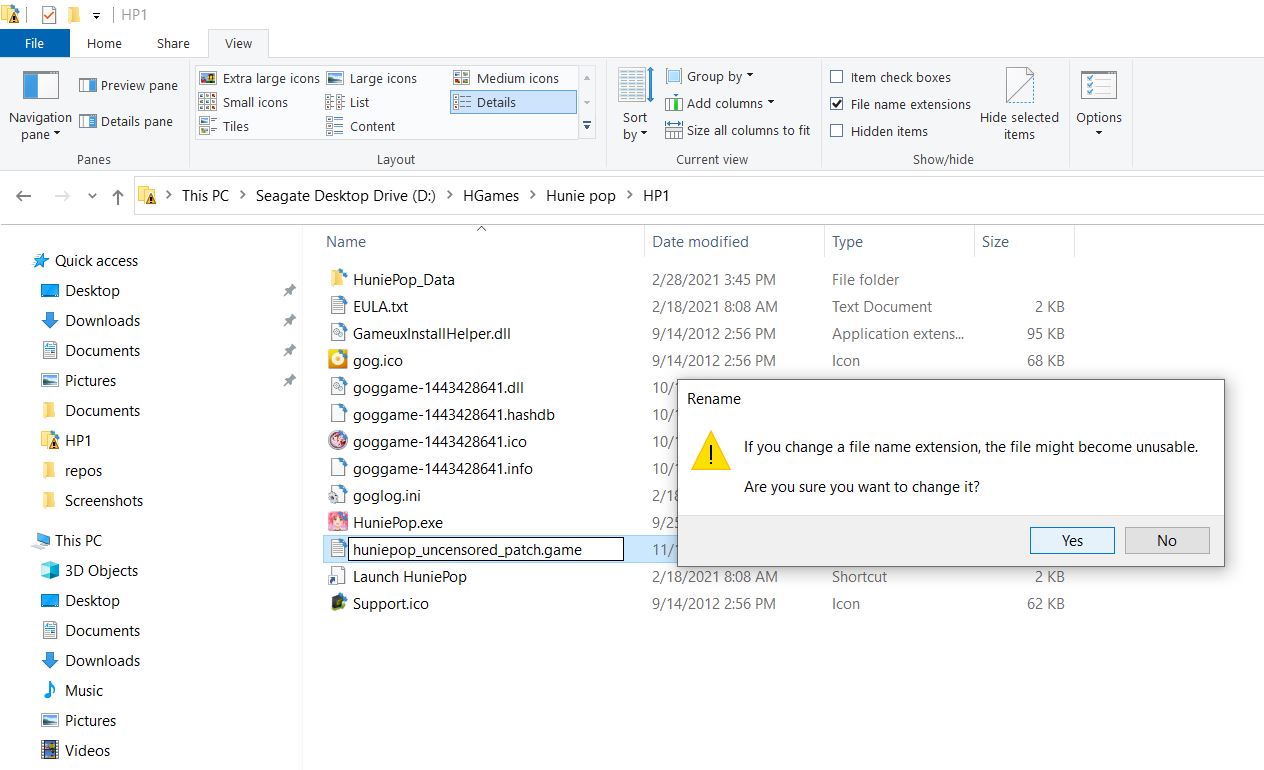Navigate to HGames in address bar
The height and width of the screenshot is (770, 1264).
[491, 196]
